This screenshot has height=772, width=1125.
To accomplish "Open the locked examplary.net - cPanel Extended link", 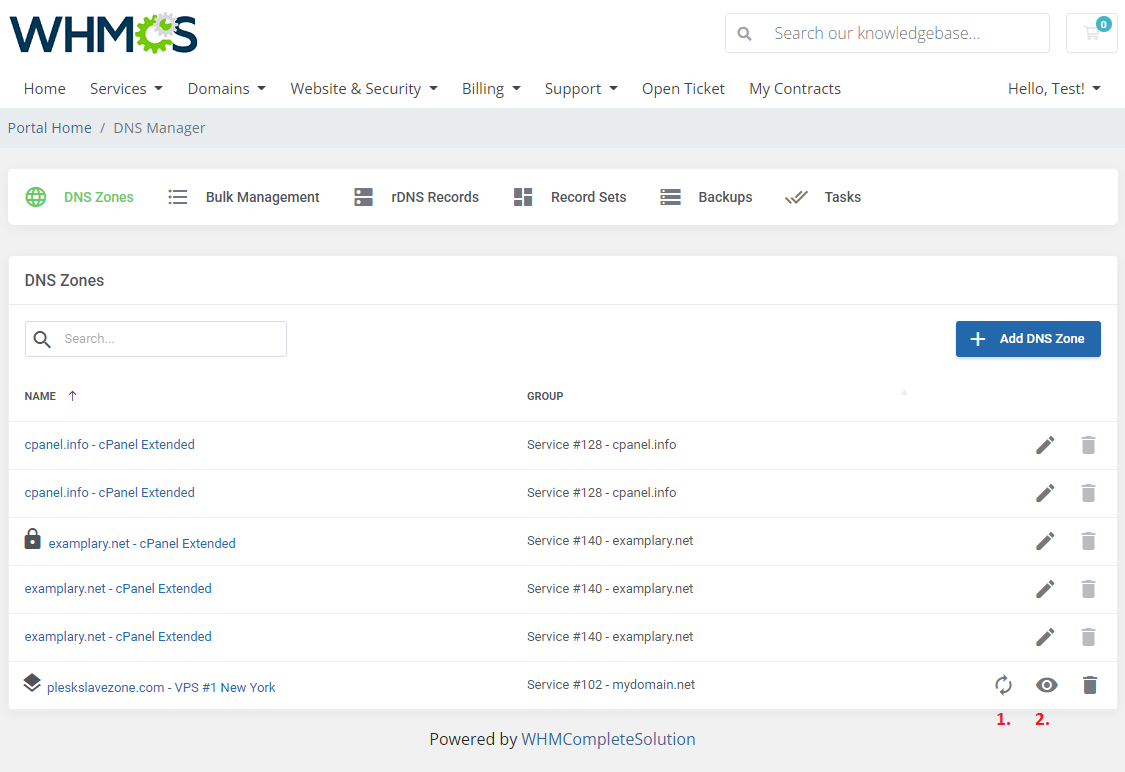I will pos(142,544).
